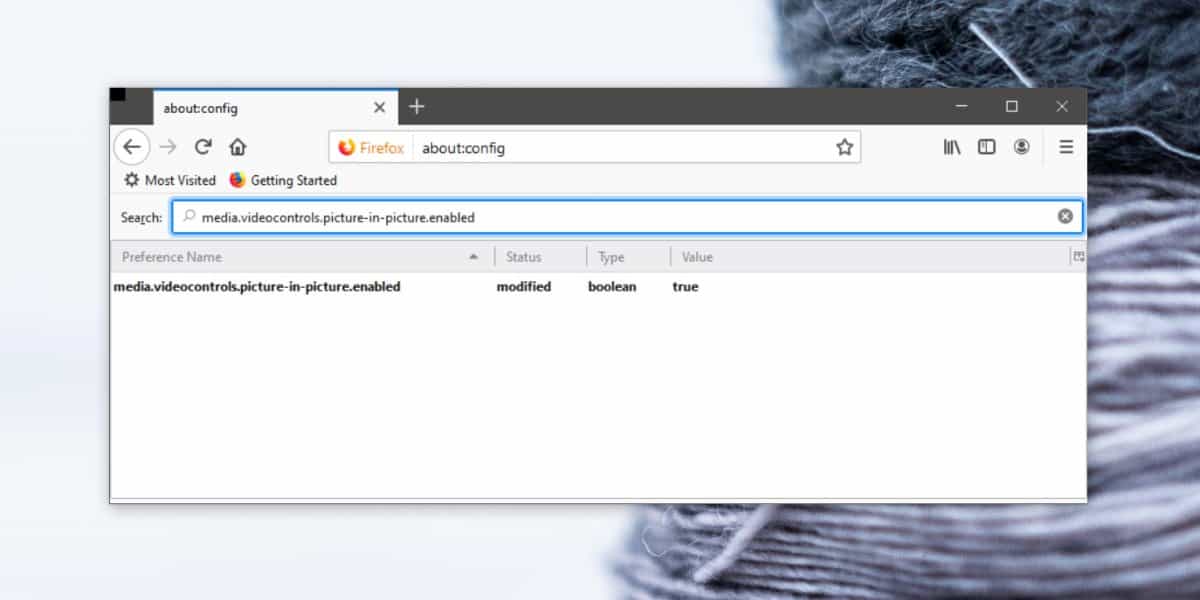Open the Library icon in the toolbar
Viewport: 1200px width, 600px height.
tap(952, 147)
